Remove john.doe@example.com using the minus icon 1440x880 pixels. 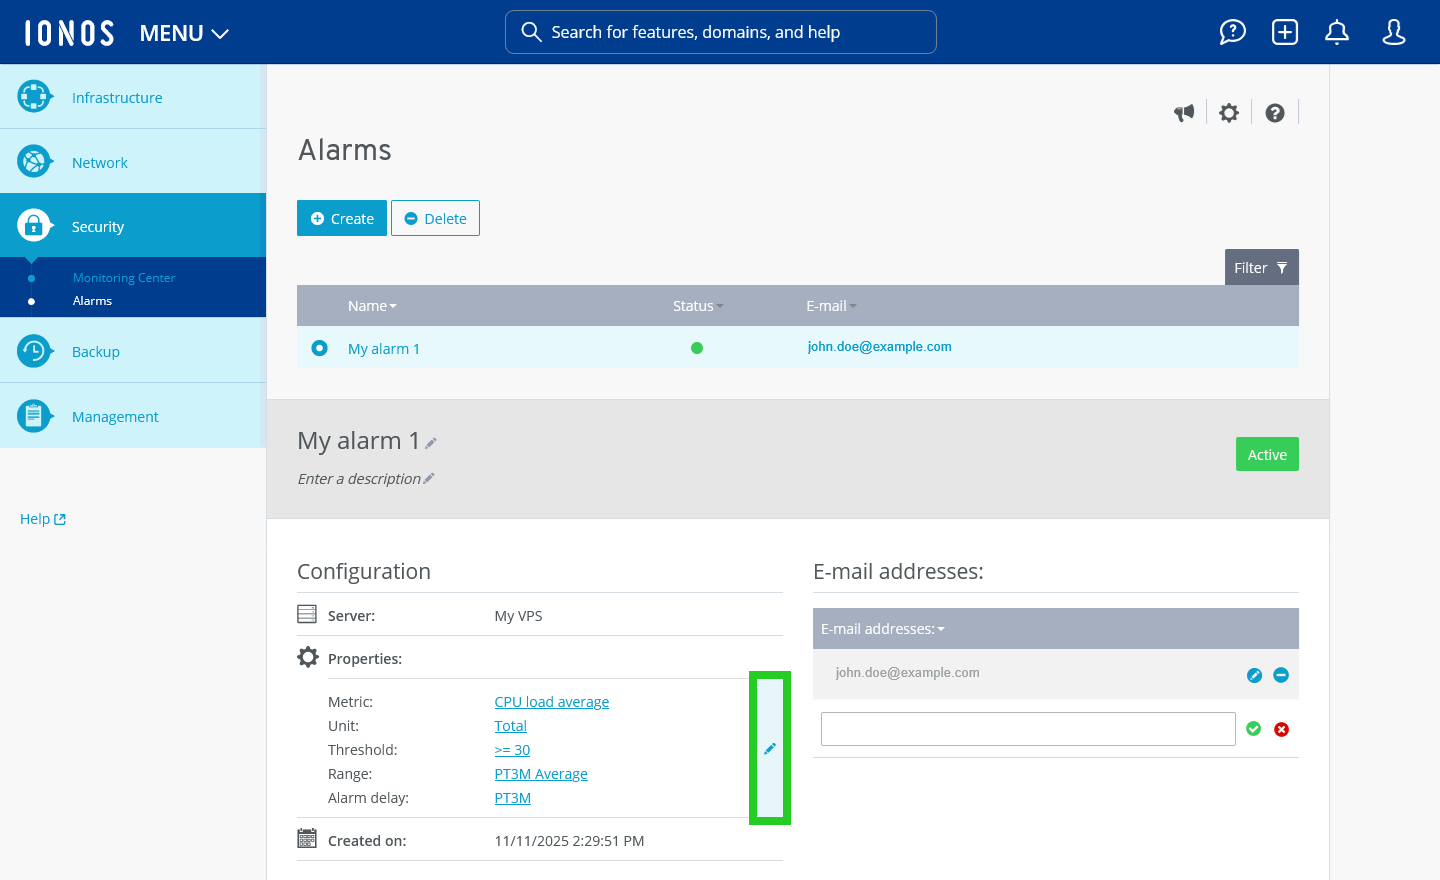point(1281,675)
